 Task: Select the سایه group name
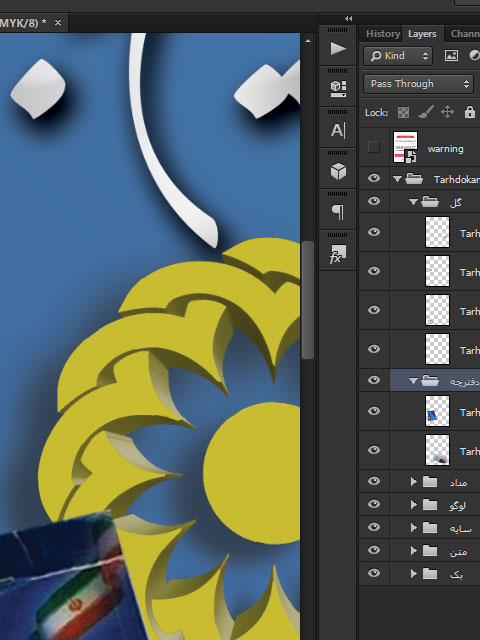pos(460,529)
